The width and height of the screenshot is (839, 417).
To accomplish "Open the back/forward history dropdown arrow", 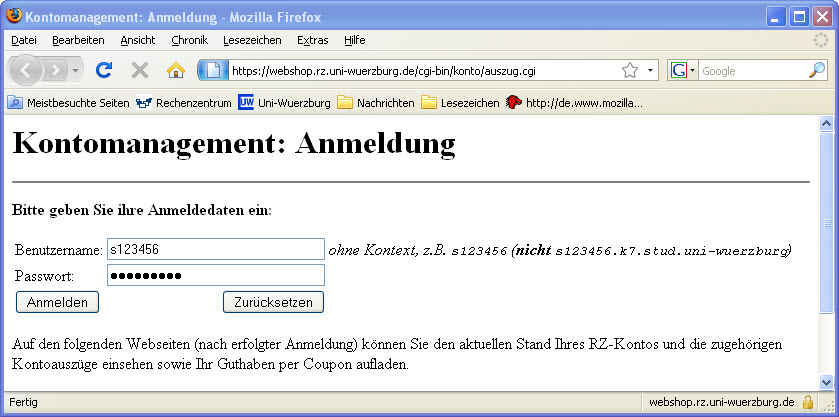I will (x=76, y=71).
